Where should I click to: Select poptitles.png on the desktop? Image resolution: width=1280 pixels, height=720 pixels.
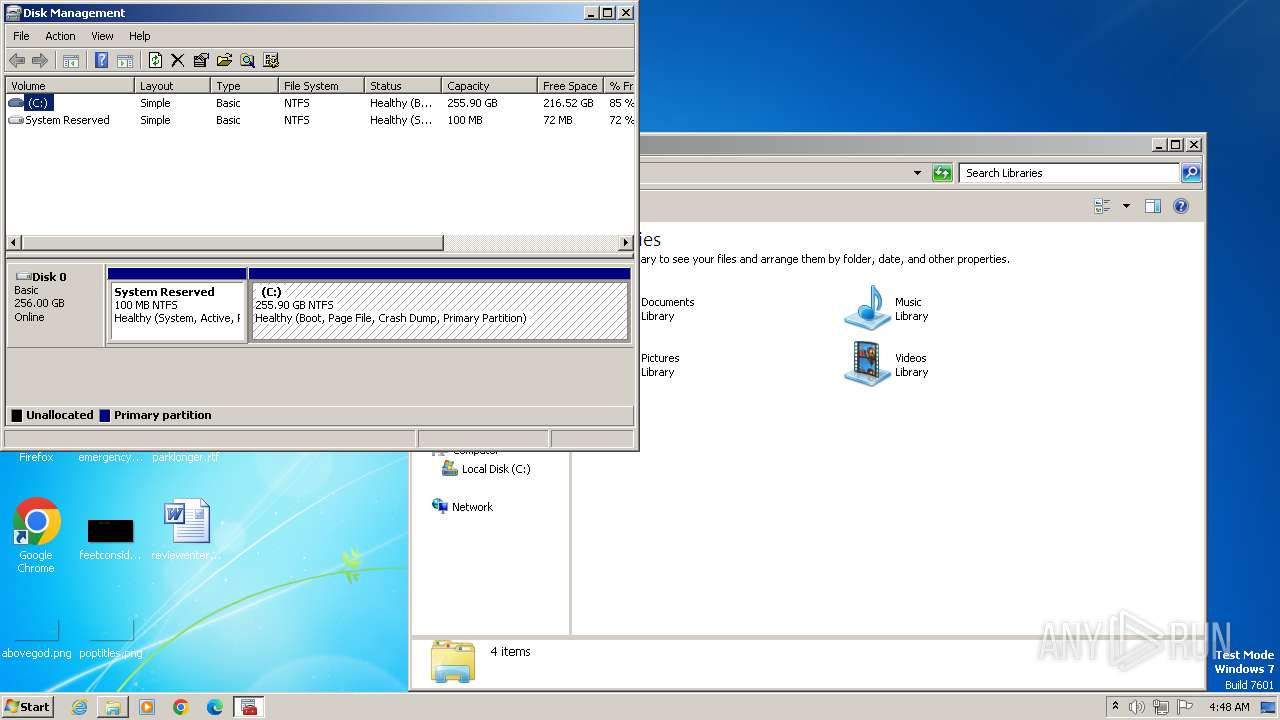[110, 640]
